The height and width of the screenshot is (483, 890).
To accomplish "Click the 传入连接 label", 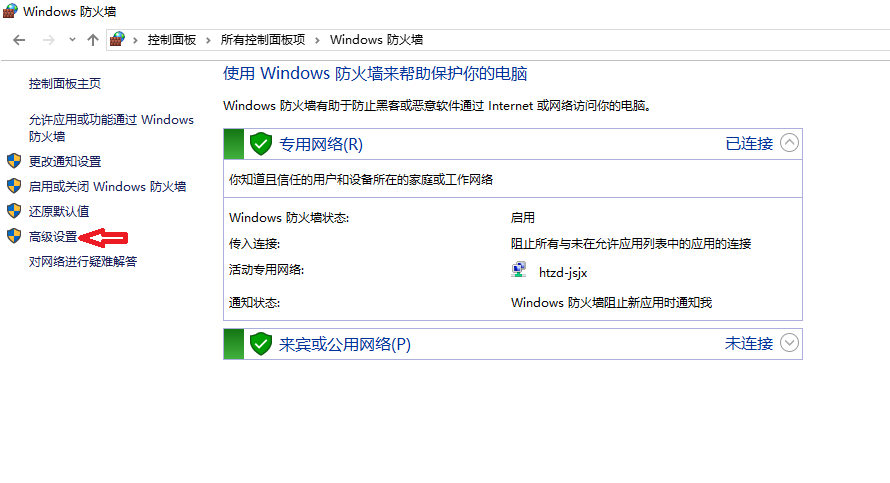I will pyautogui.click(x=254, y=244).
